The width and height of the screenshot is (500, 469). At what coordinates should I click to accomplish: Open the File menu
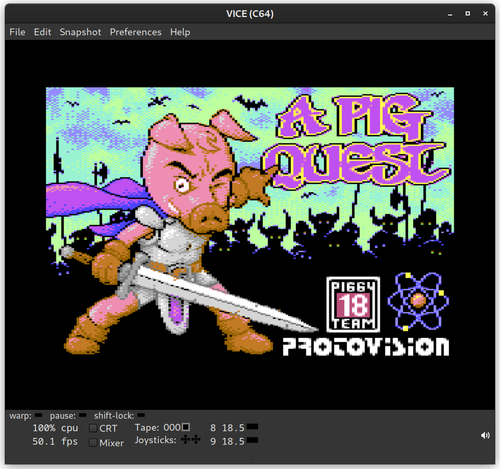pyautogui.click(x=17, y=32)
